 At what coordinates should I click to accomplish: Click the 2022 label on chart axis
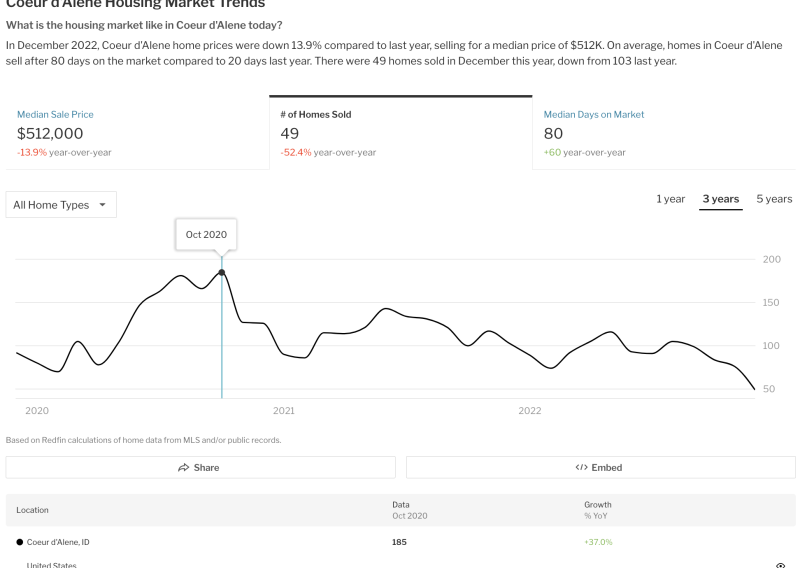pos(529,410)
